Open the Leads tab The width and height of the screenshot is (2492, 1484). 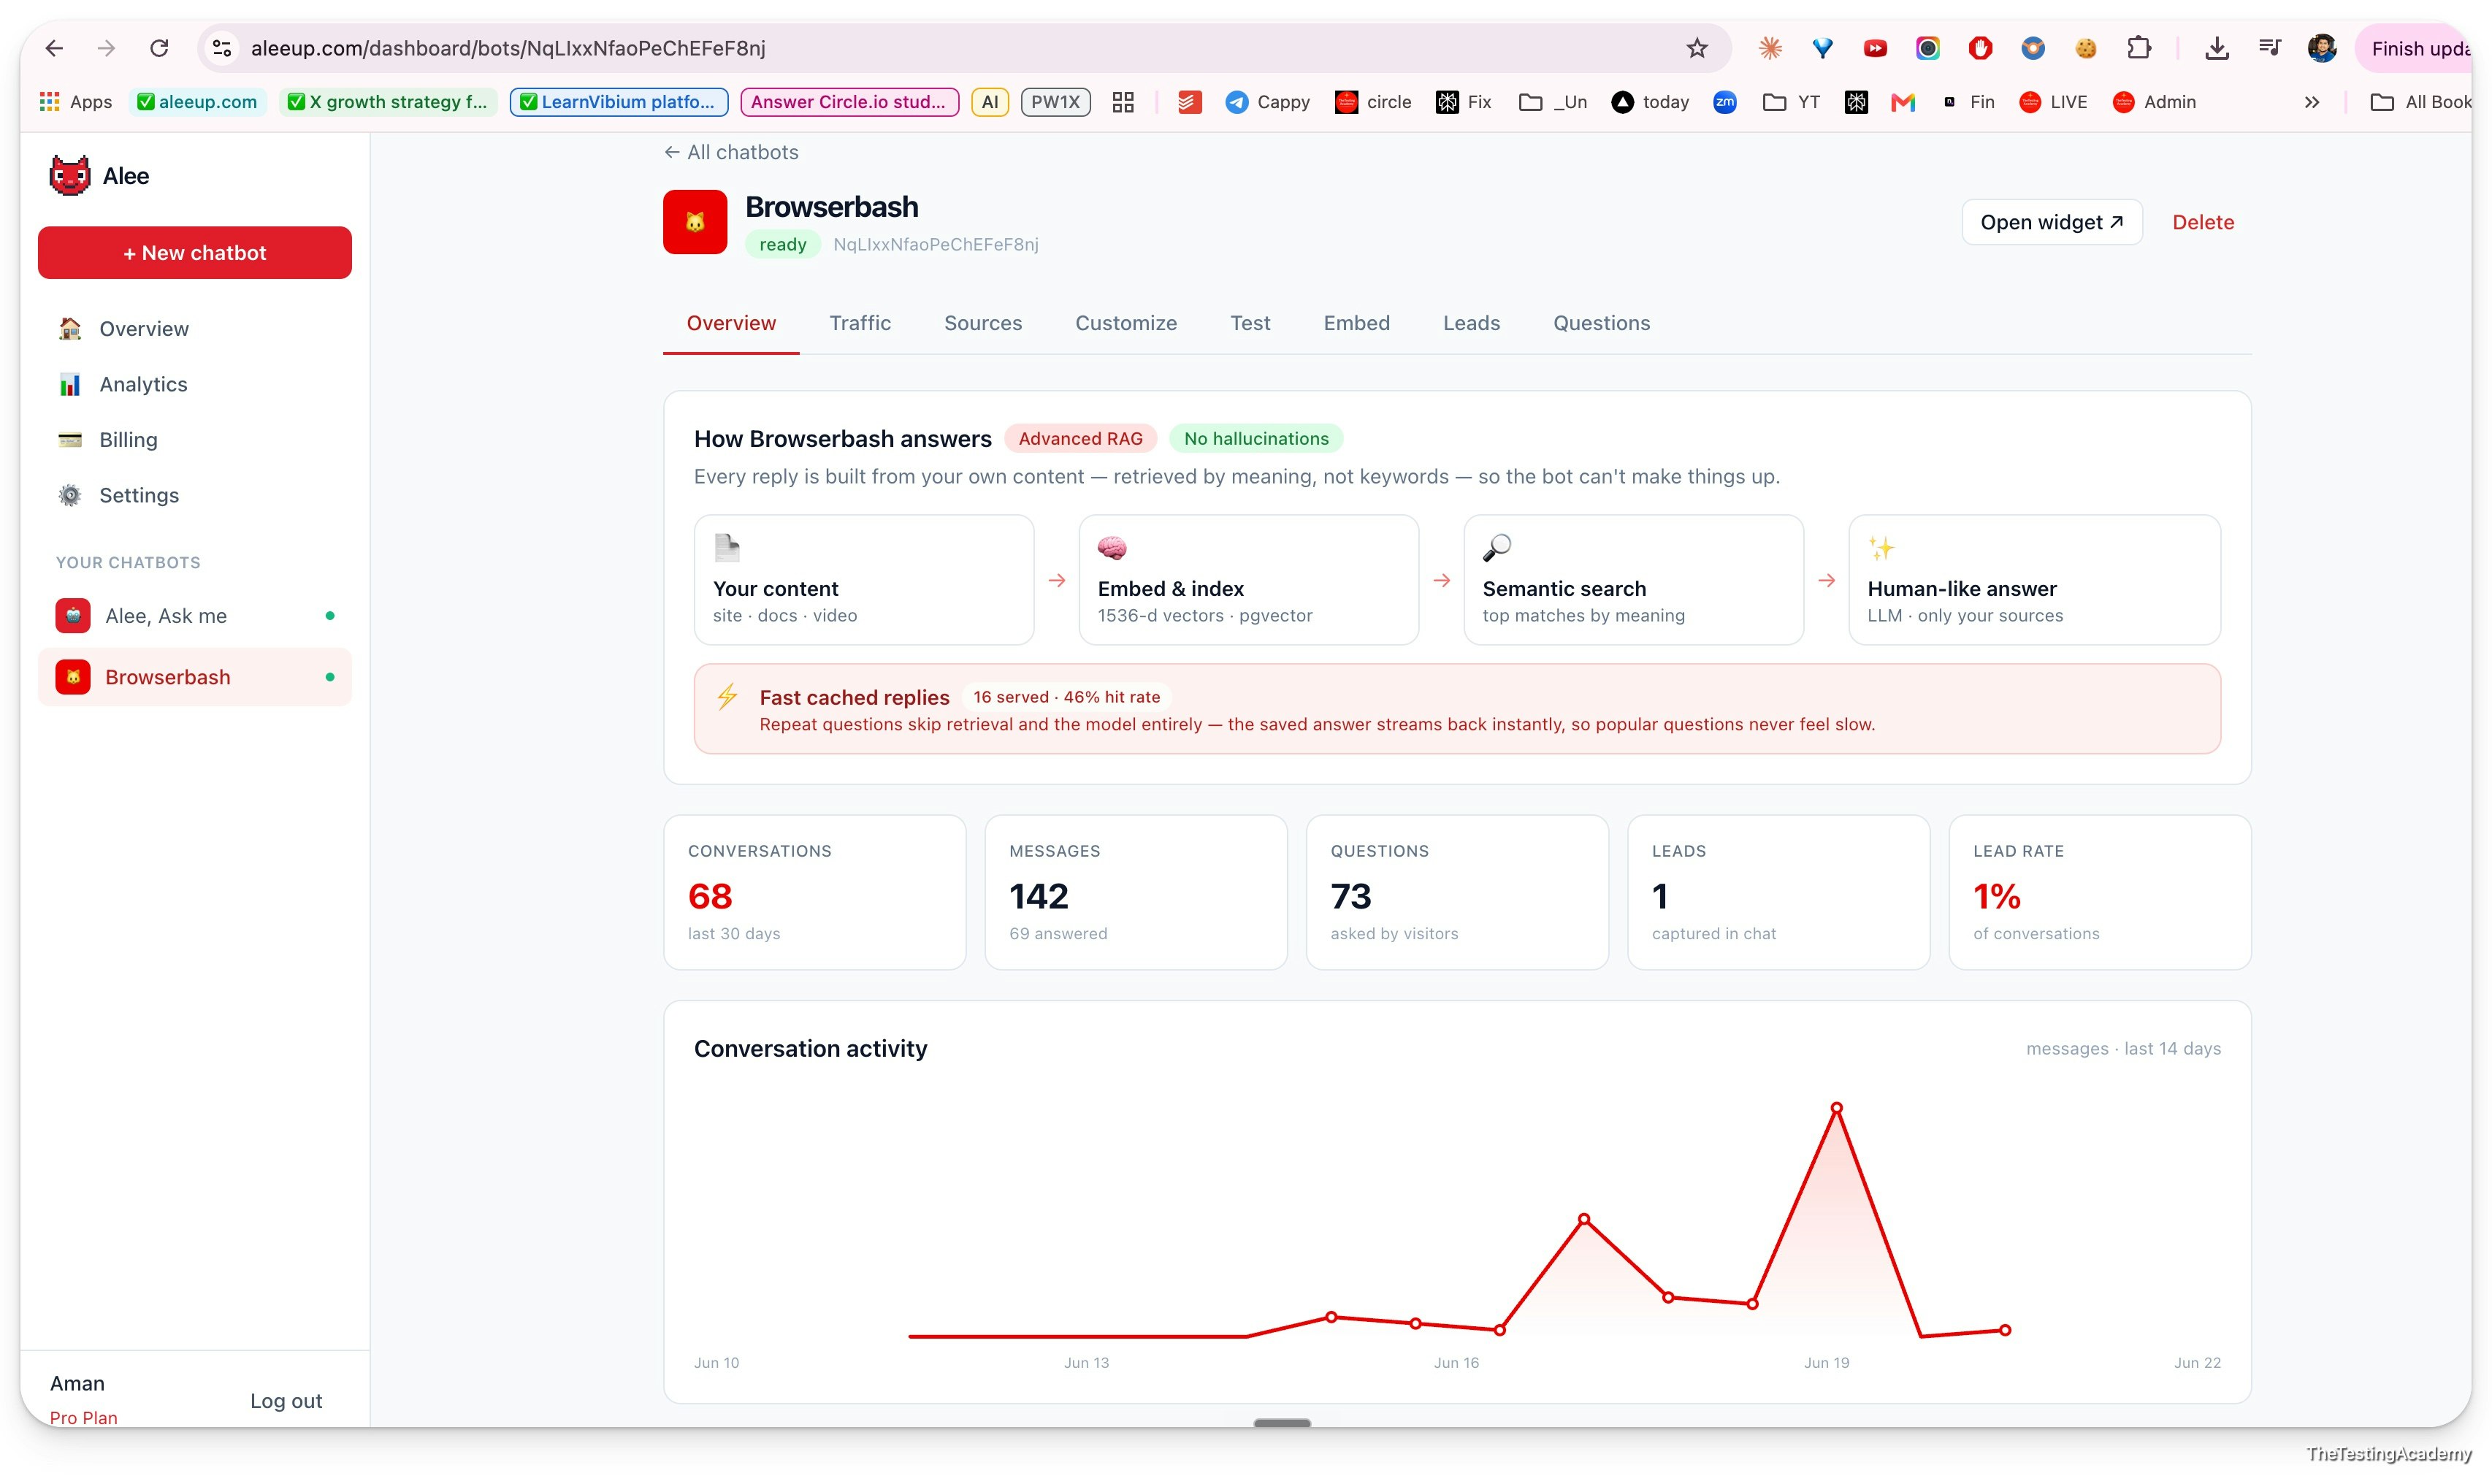point(1471,323)
